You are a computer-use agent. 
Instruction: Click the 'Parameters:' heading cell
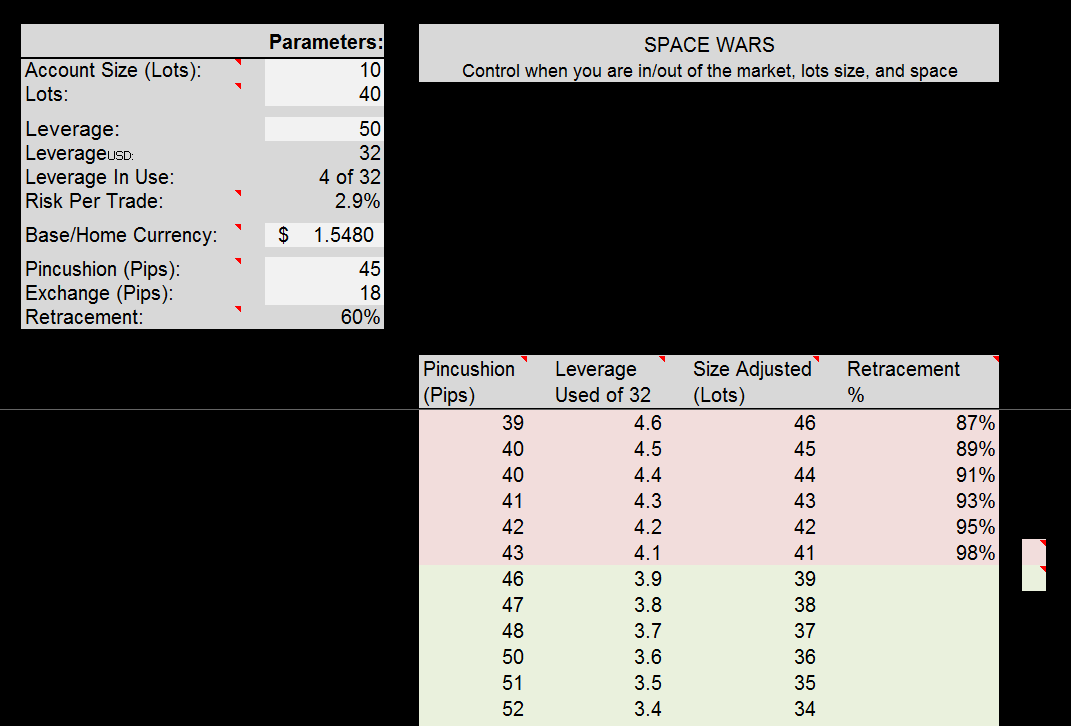(x=325, y=42)
